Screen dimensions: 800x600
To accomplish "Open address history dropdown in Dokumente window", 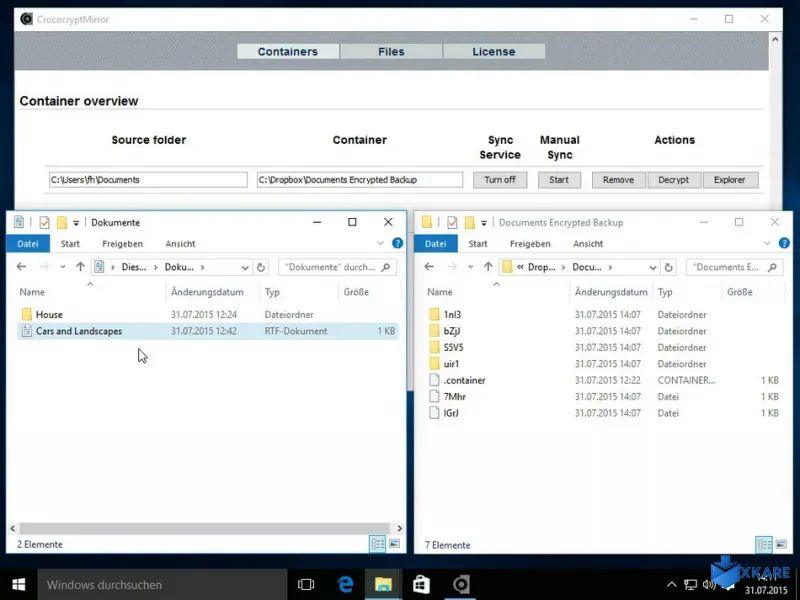I will pos(245,267).
